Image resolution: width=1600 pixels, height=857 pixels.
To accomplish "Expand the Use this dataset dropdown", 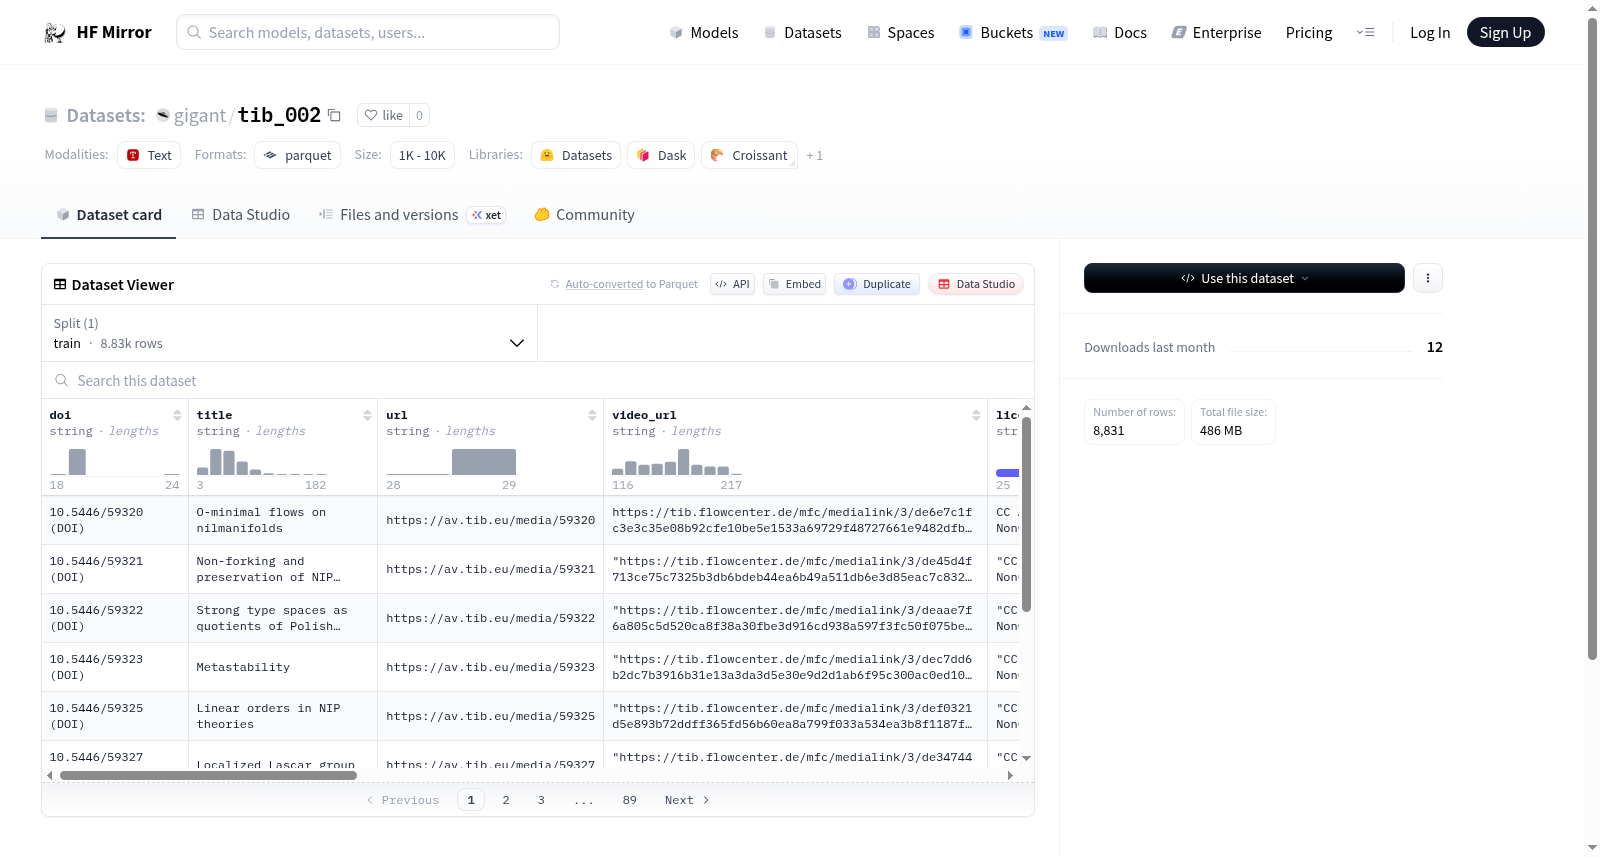I will tap(1244, 278).
